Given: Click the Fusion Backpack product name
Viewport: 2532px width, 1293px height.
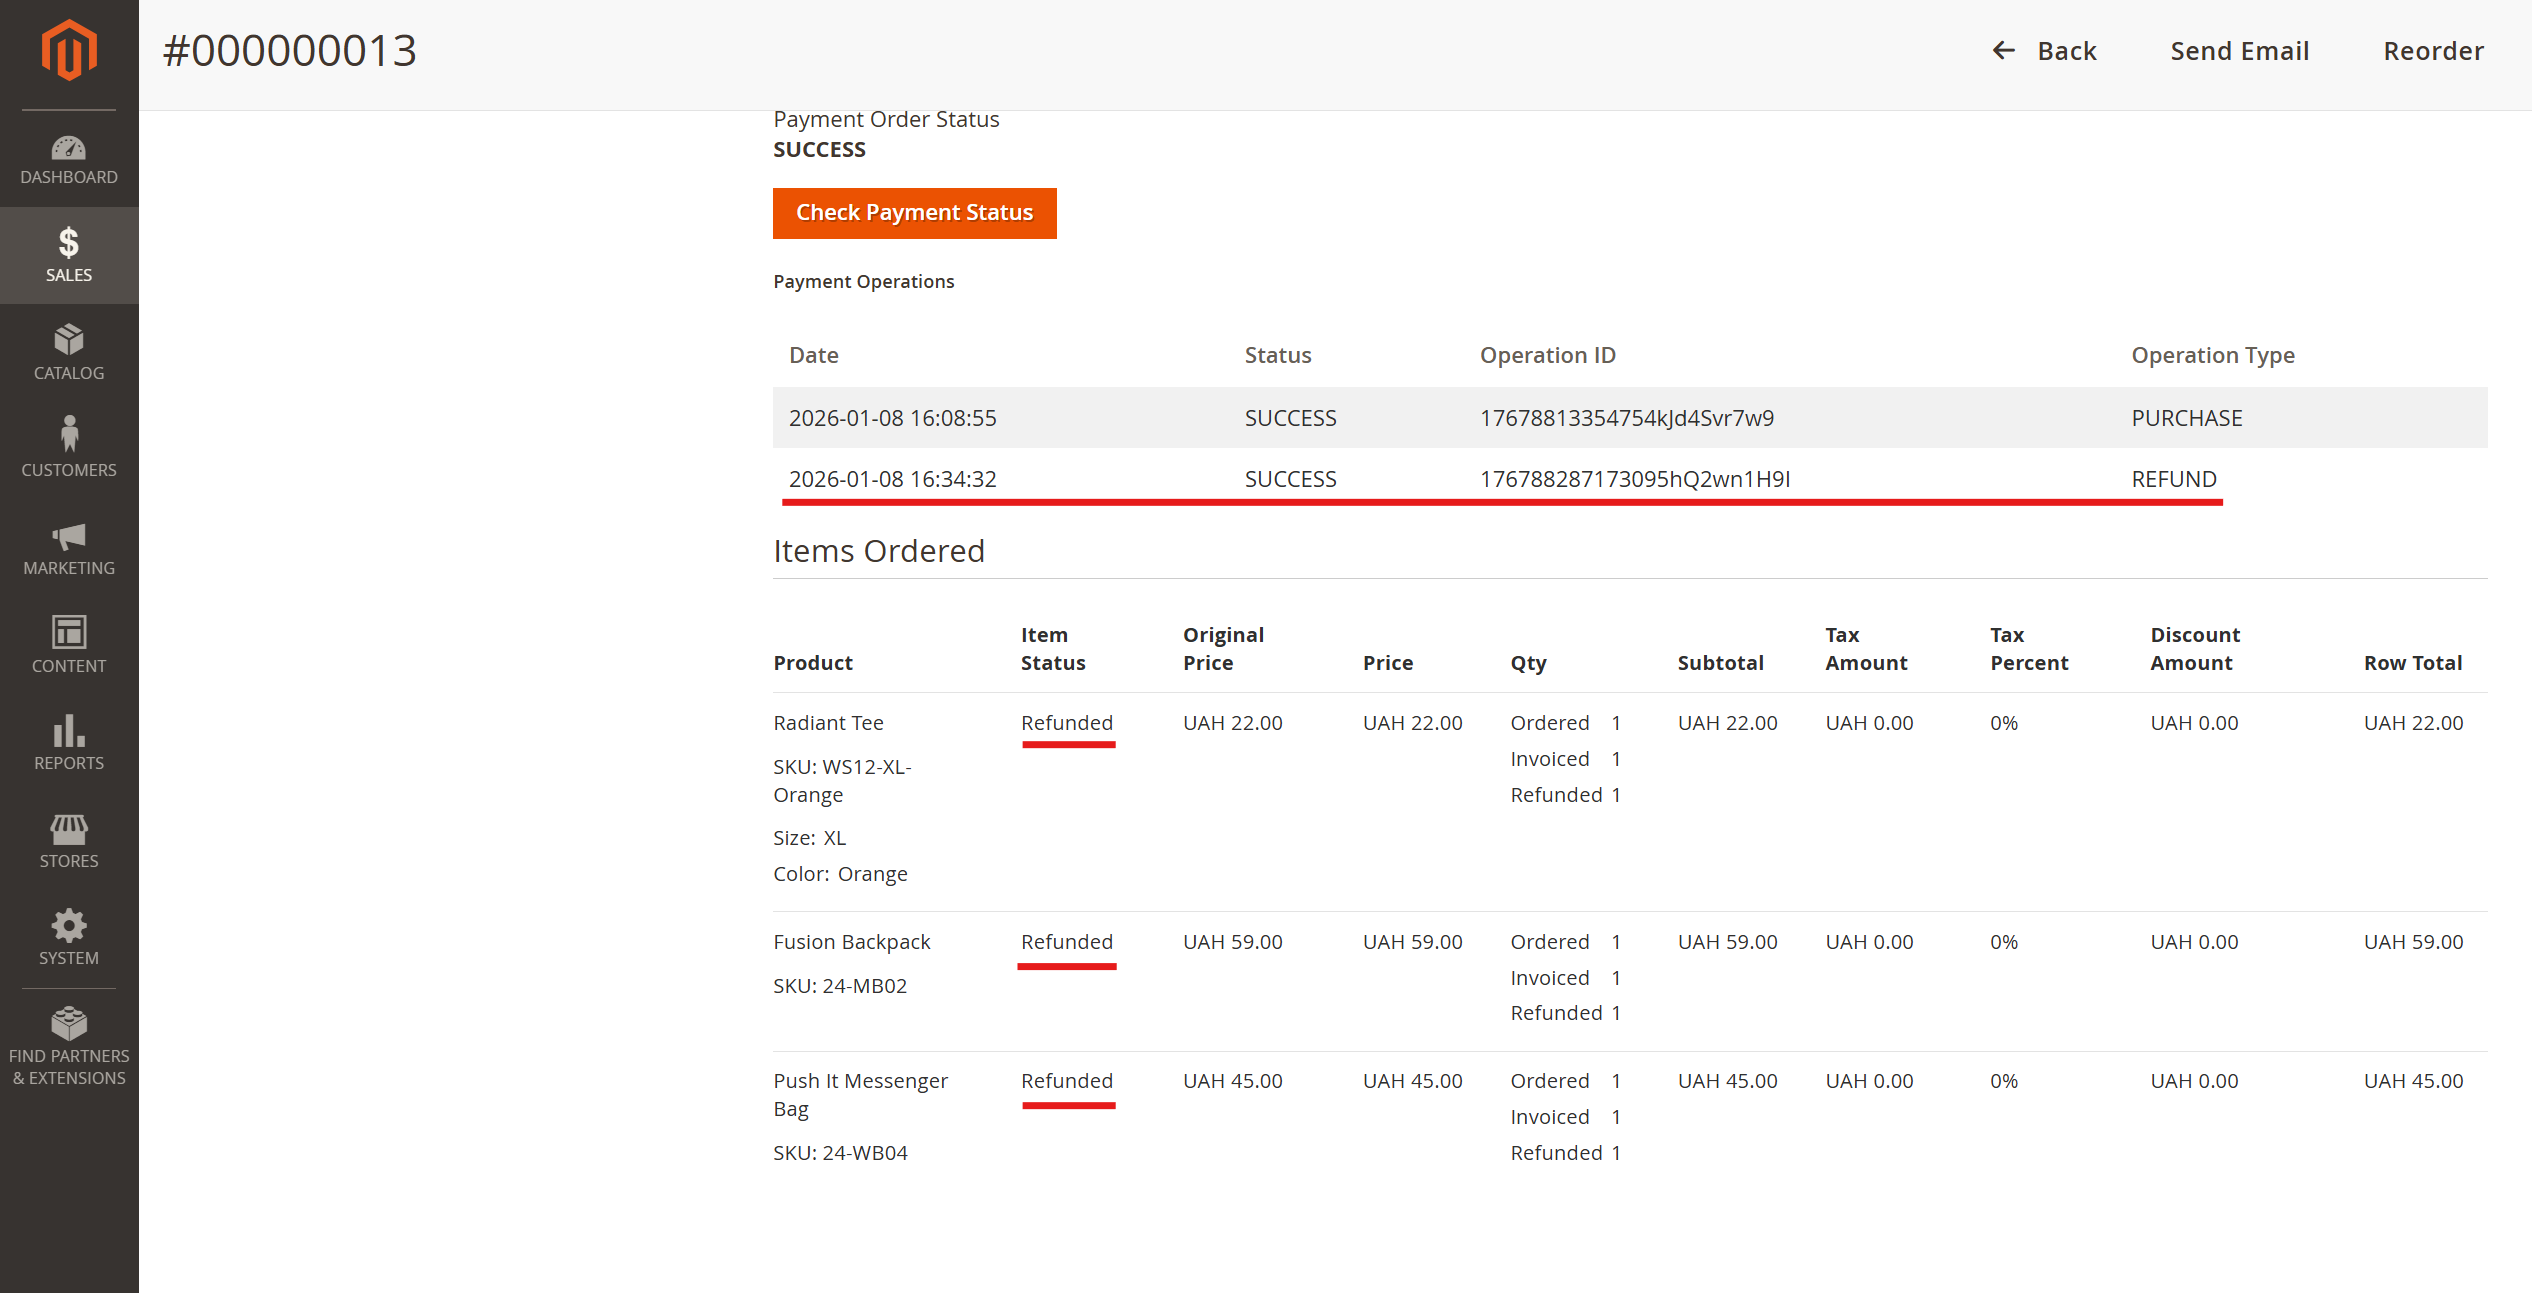Looking at the screenshot, I should coord(851,942).
